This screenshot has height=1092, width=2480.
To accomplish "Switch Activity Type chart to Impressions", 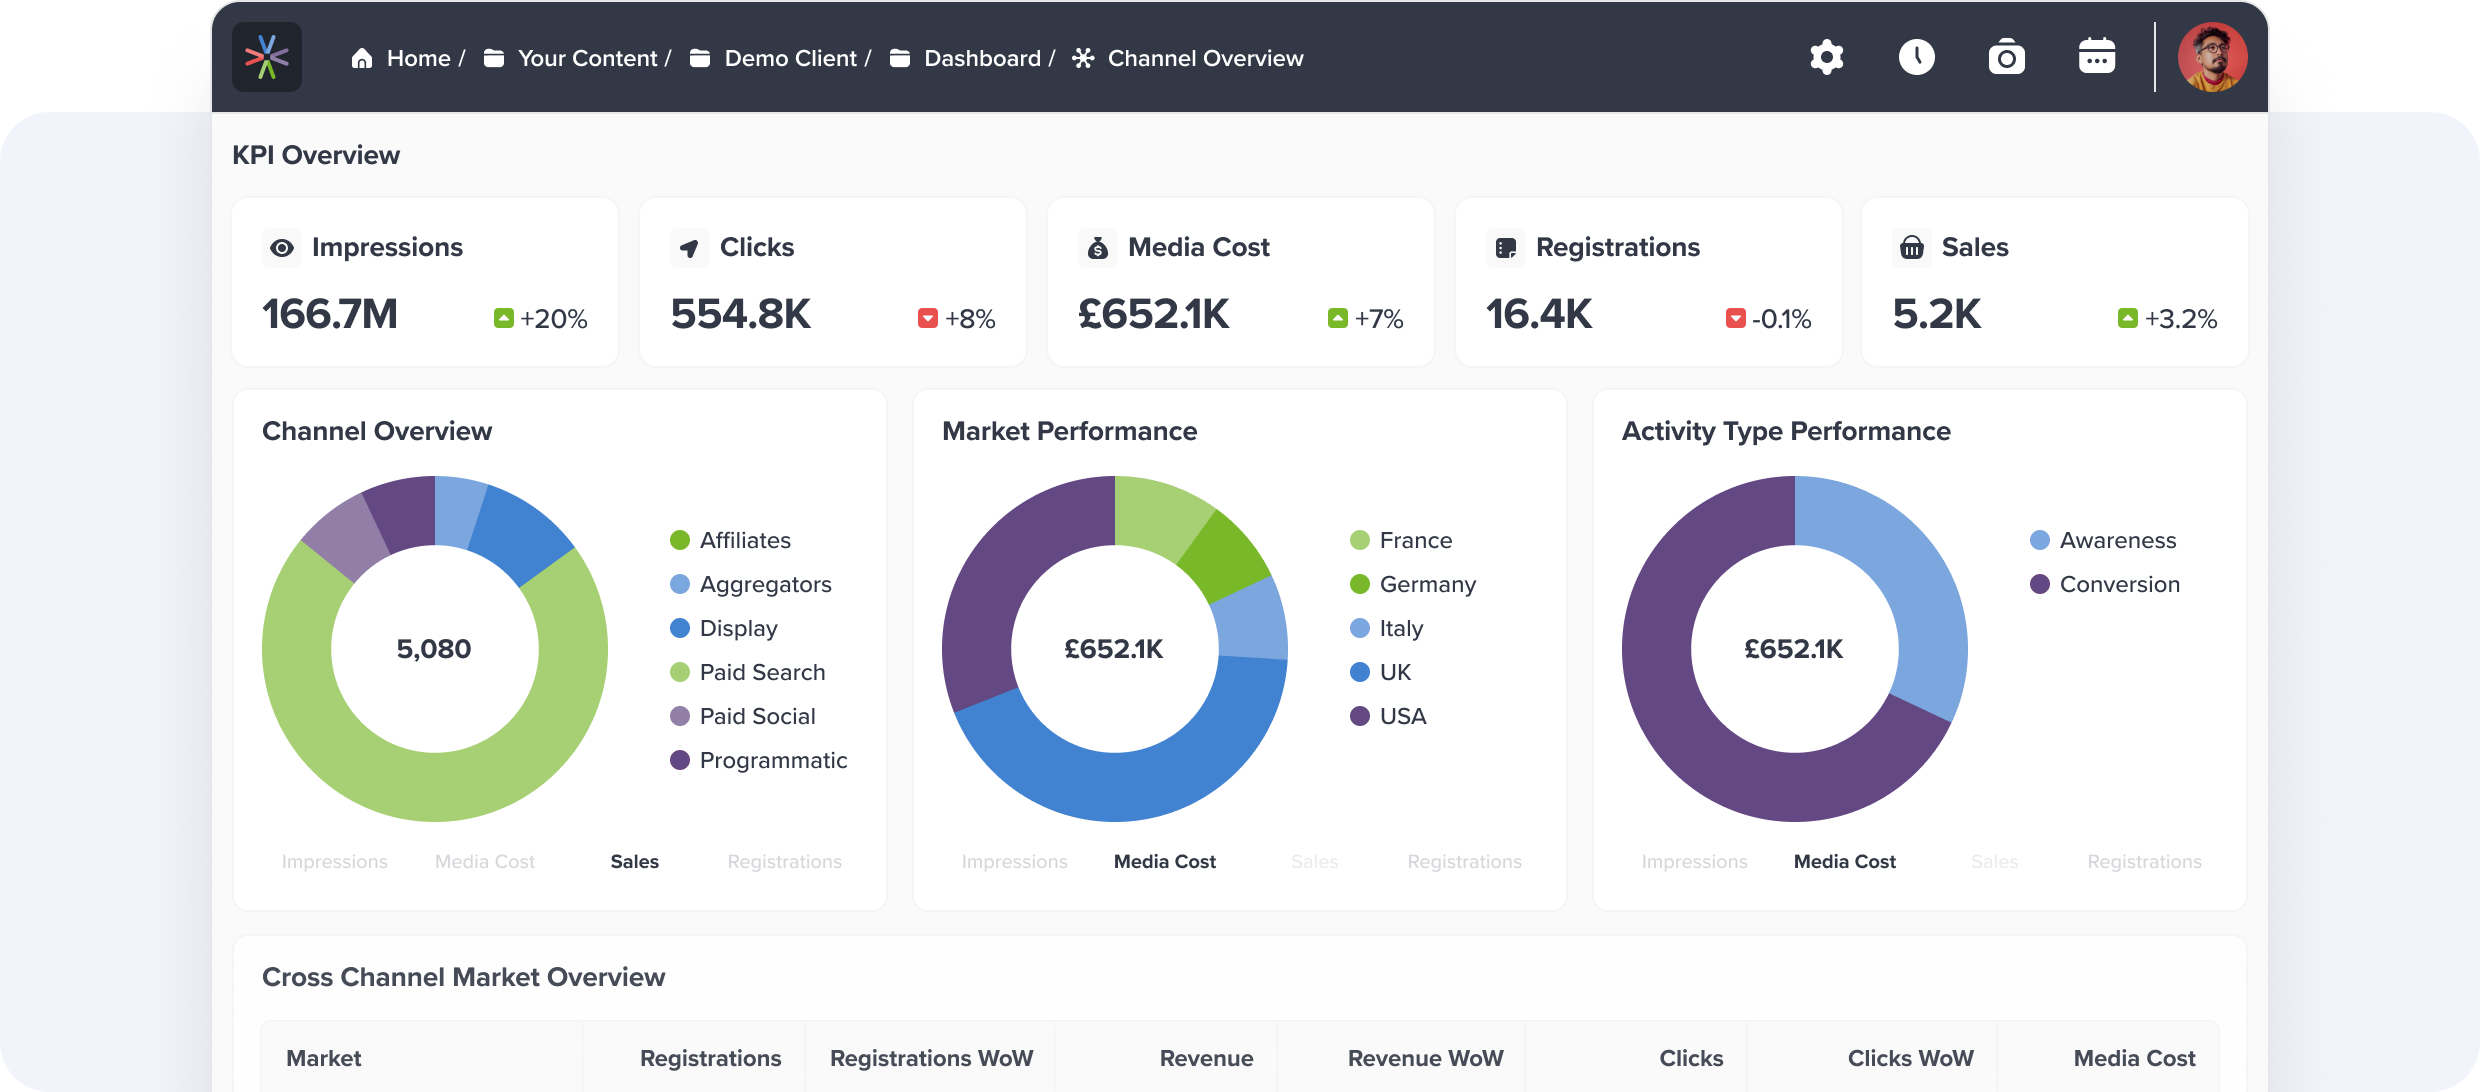I will 1694,861.
